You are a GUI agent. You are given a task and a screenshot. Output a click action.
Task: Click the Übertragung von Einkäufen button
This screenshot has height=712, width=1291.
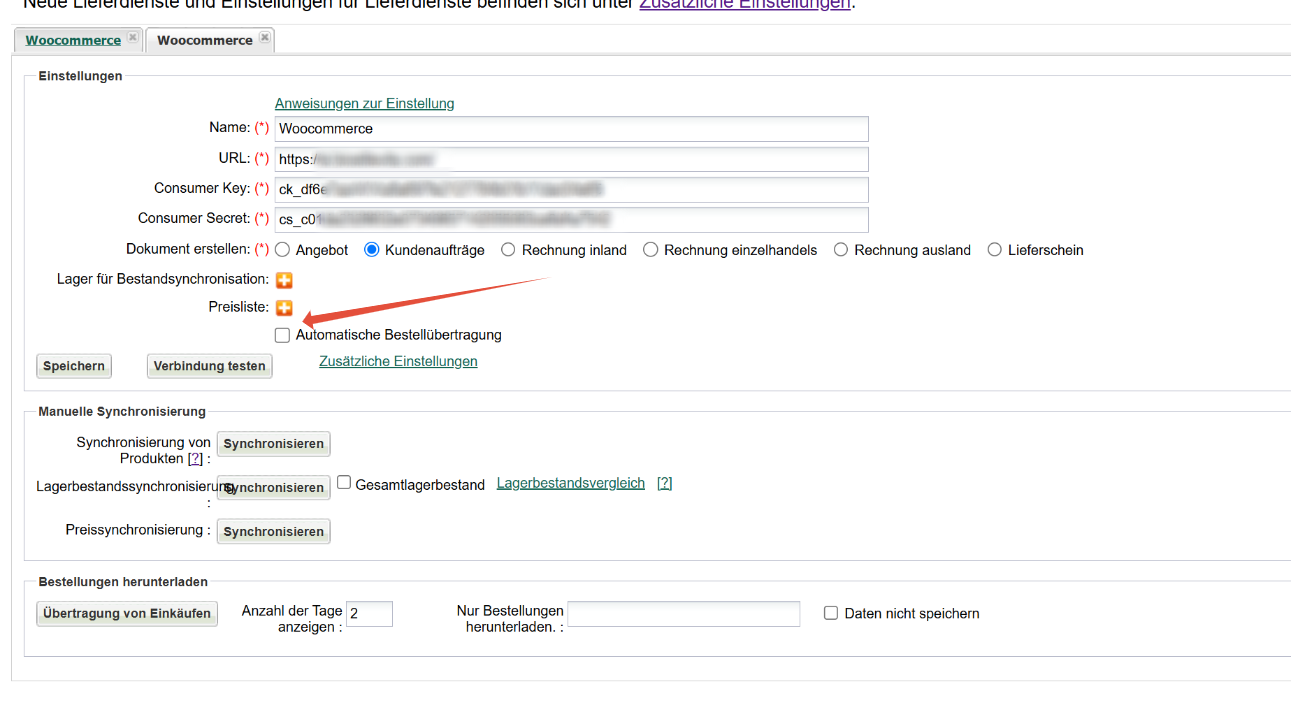coord(127,614)
